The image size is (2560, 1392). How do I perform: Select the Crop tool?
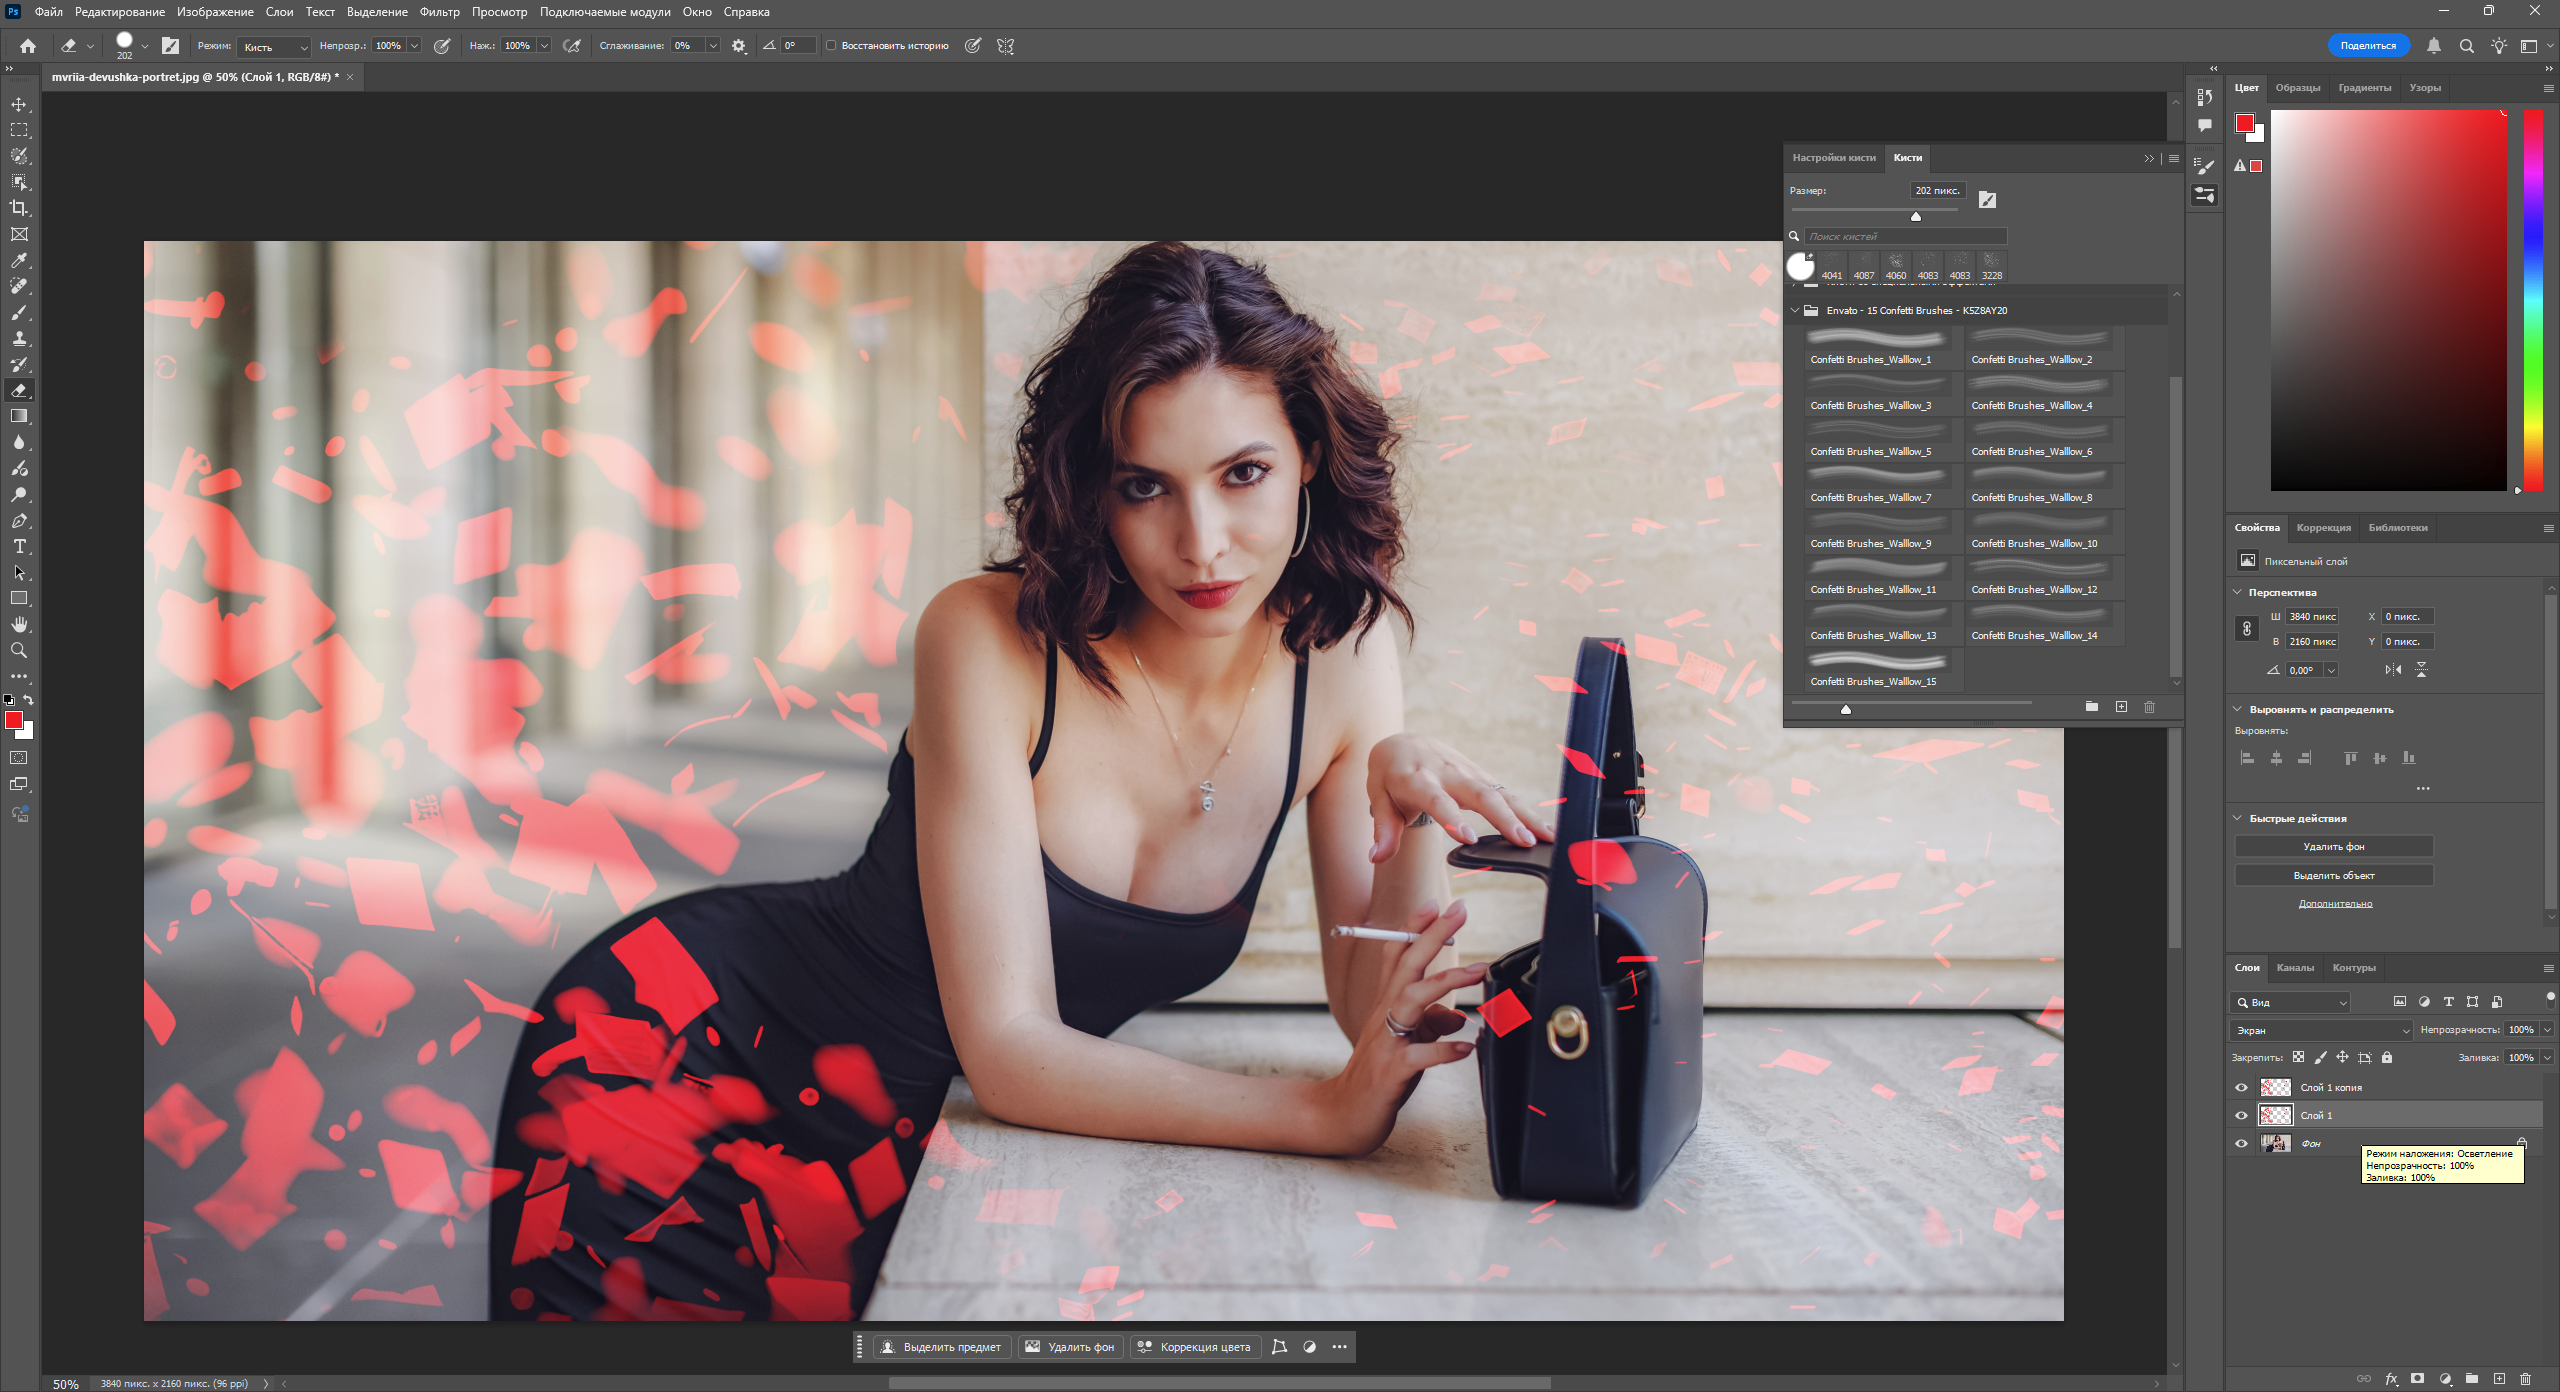(19, 208)
